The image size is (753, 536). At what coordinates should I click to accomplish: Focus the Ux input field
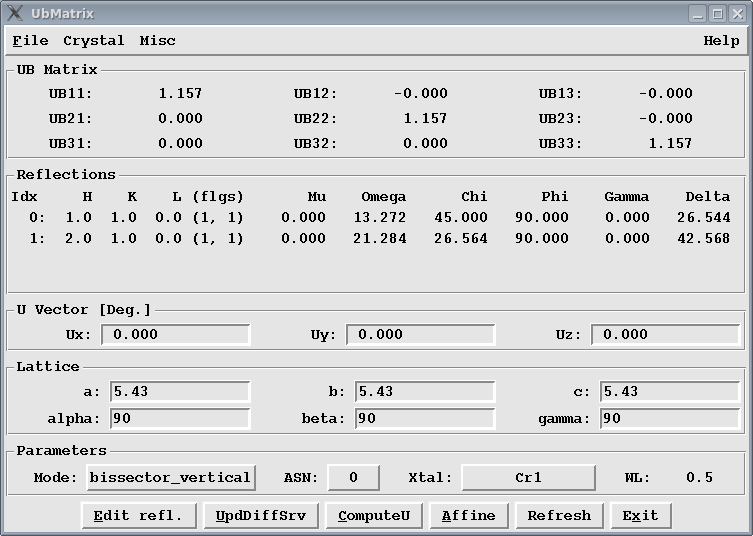(175, 334)
